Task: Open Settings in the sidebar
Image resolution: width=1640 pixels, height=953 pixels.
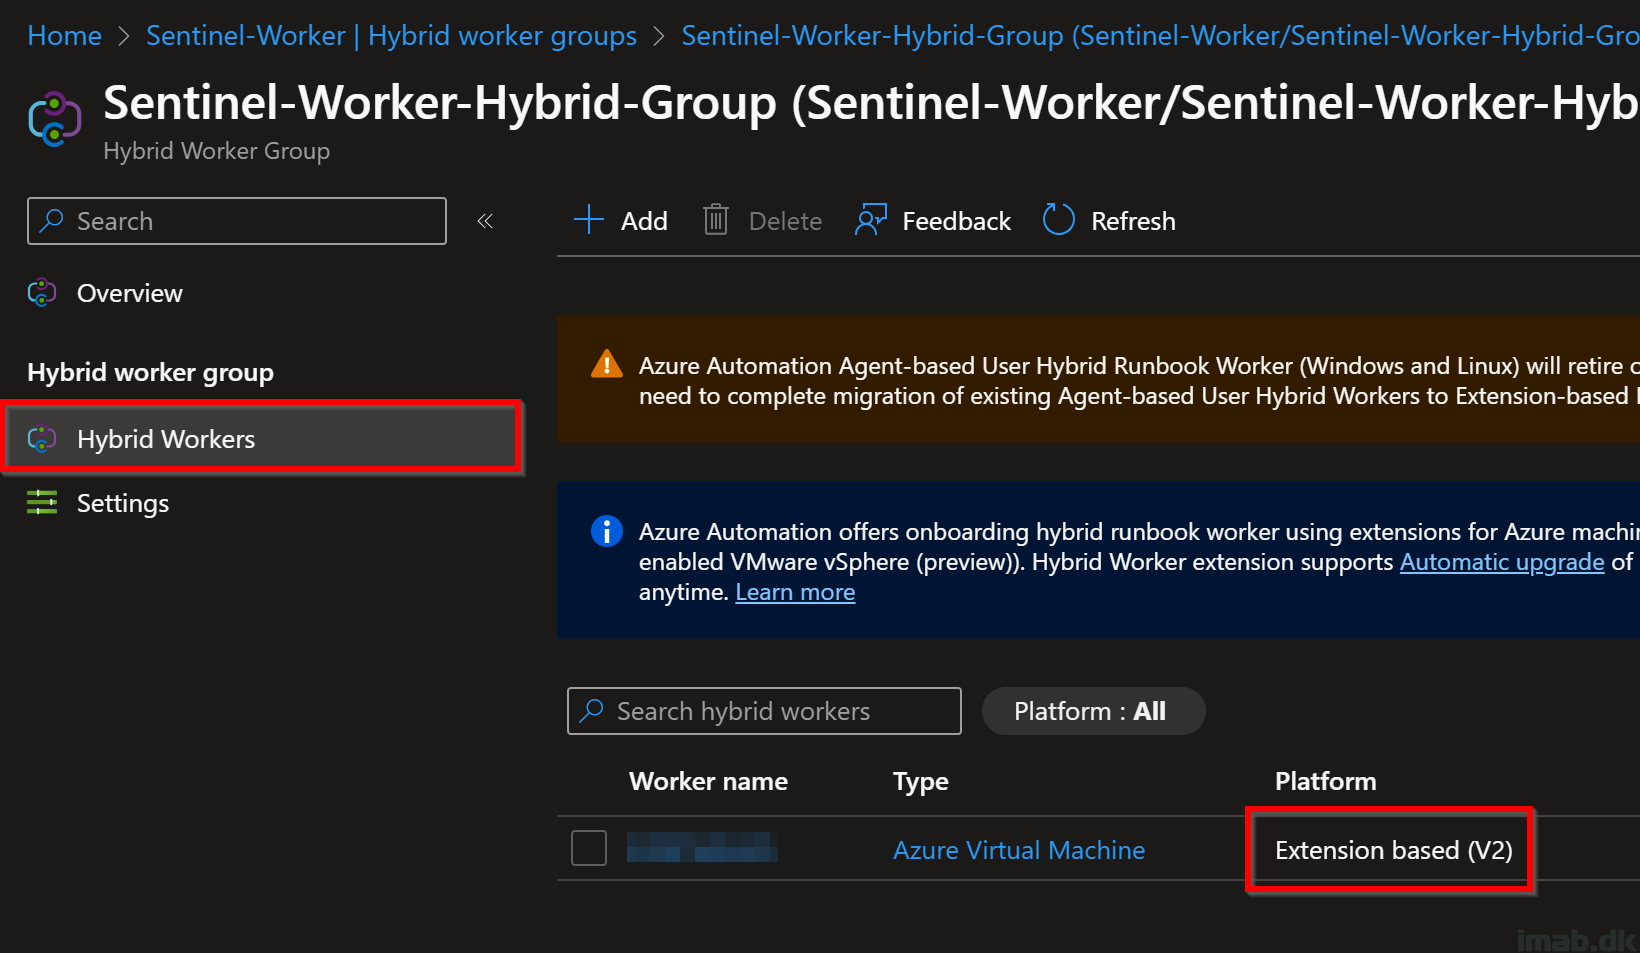Action: coord(123,503)
